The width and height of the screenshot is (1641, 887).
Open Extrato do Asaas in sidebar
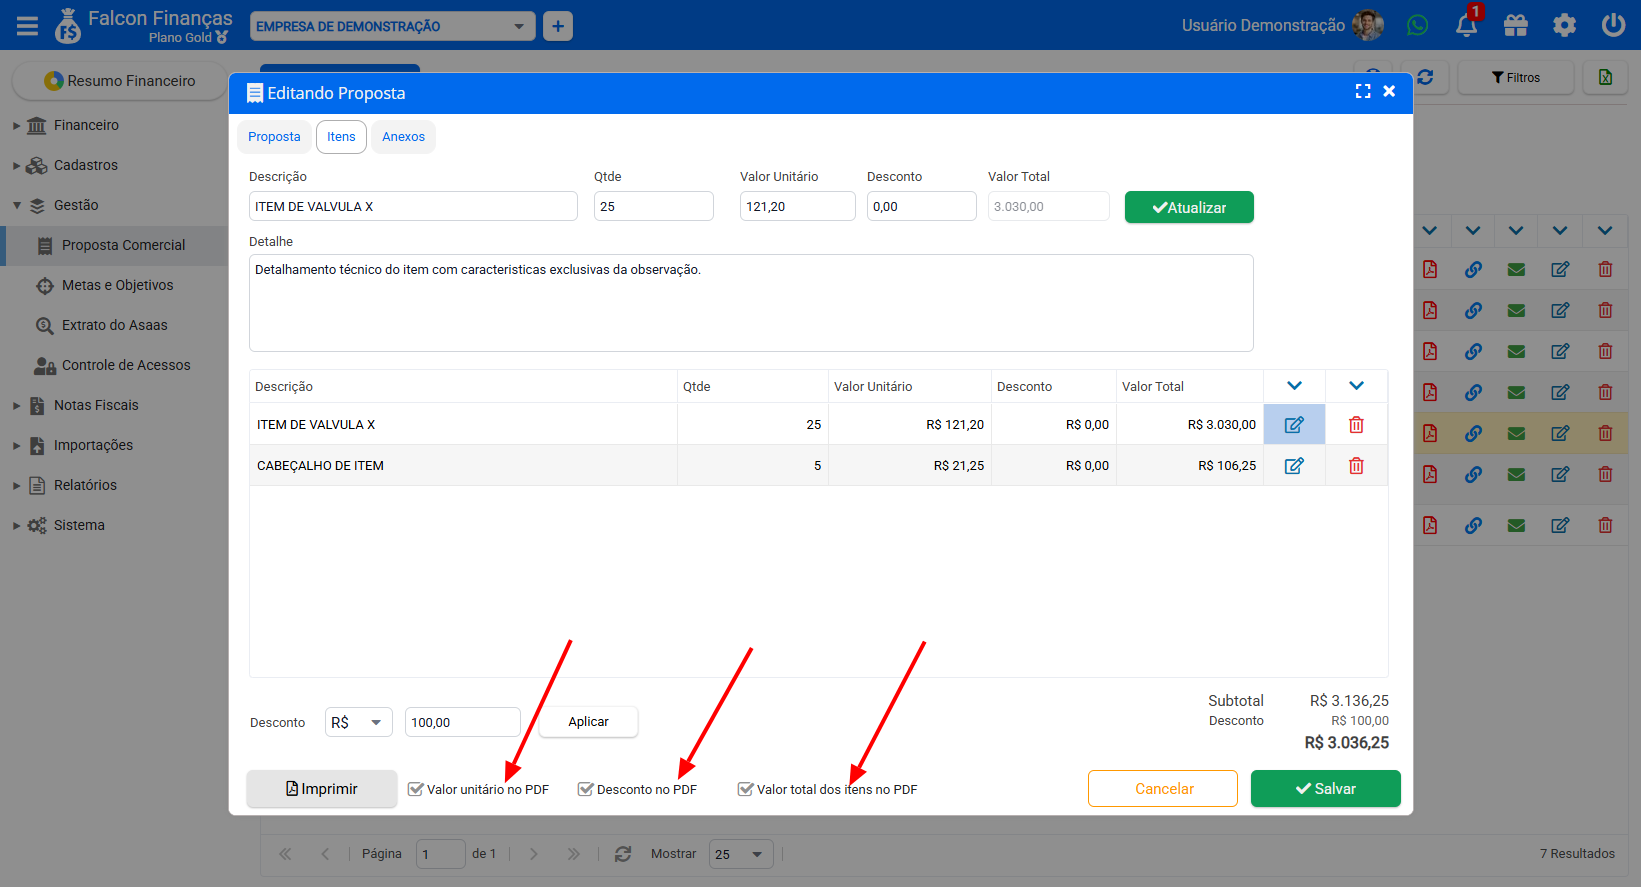tap(114, 325)
